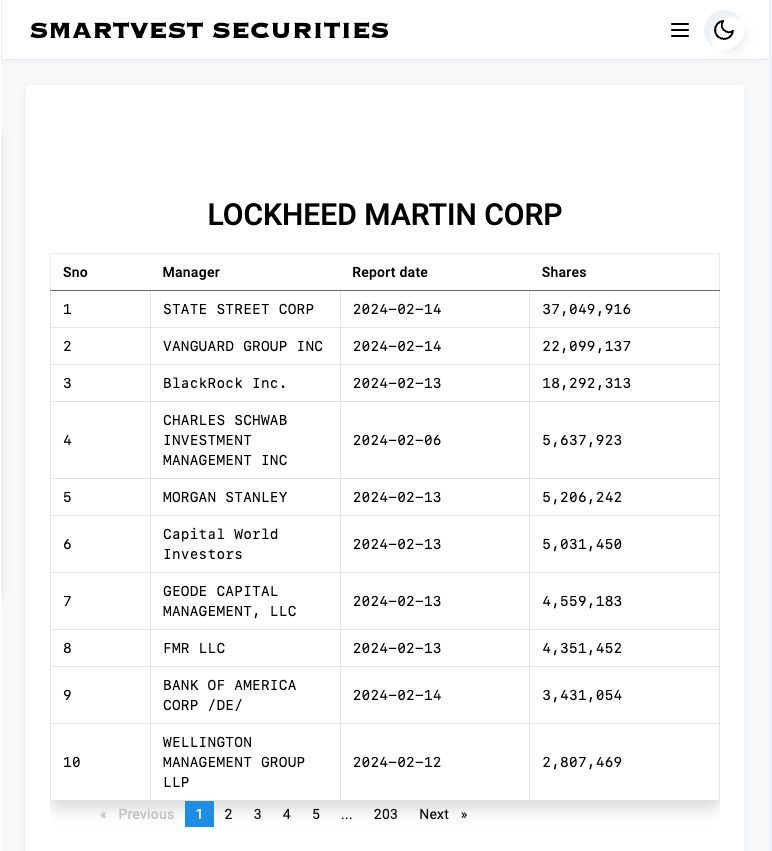Click the Previous page link
The image size is (772, 851).
pyautogui.click(x=138, y=814)
